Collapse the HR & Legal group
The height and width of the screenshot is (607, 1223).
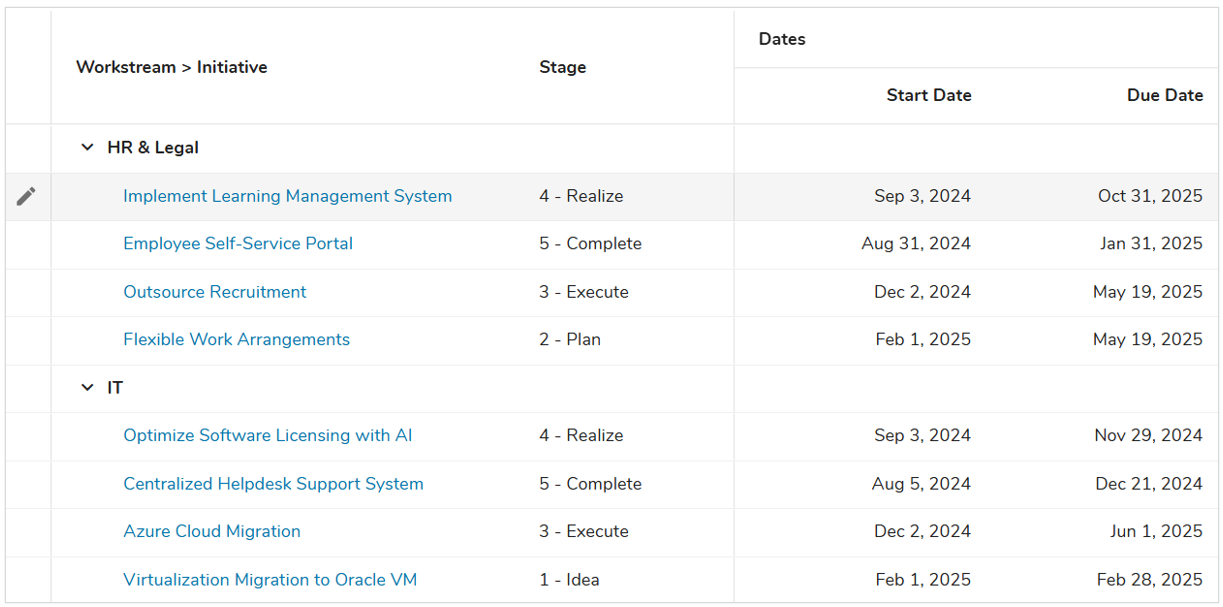coord(87,148)
